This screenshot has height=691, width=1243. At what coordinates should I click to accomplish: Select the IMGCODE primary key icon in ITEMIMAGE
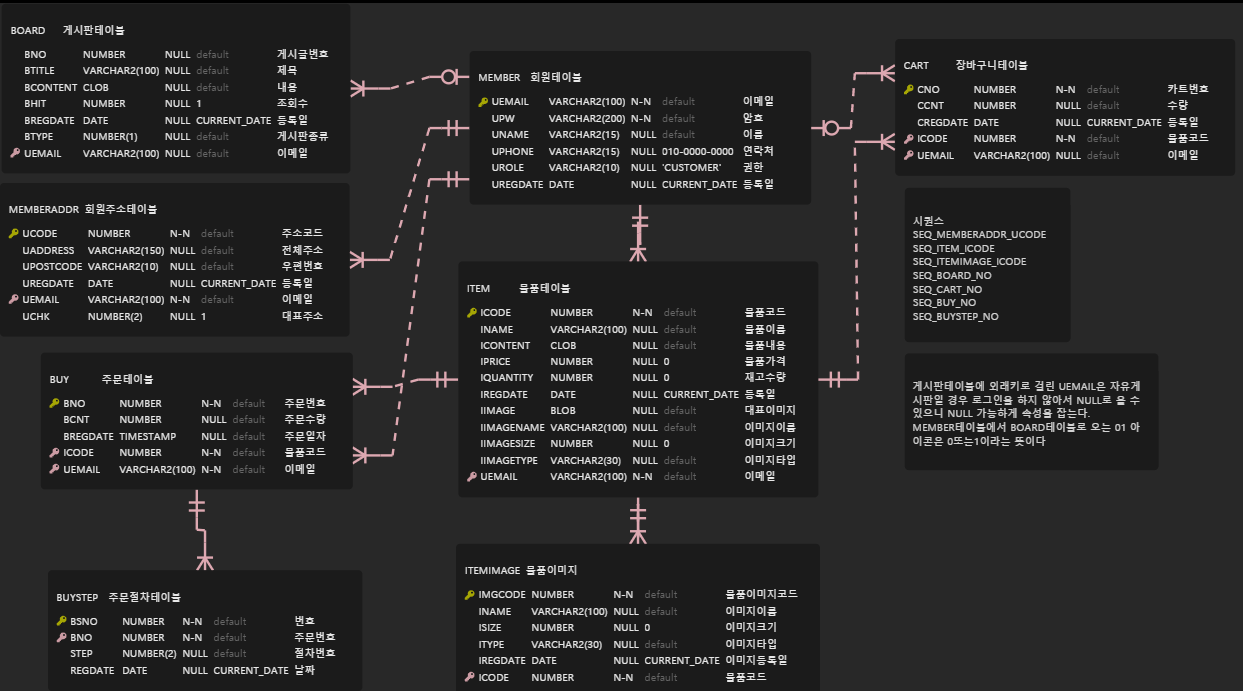(470, 594)
